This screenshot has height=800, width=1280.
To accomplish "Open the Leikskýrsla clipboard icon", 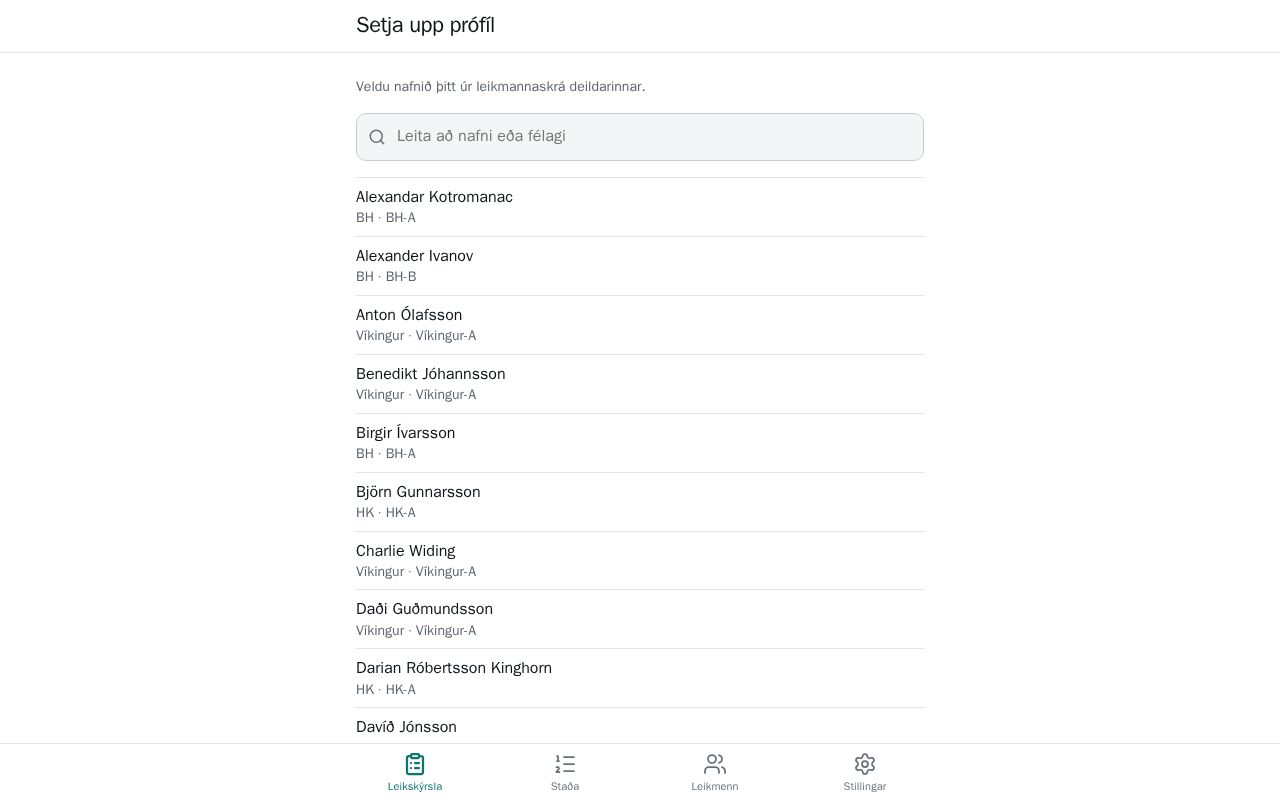I will click(415, 764).
